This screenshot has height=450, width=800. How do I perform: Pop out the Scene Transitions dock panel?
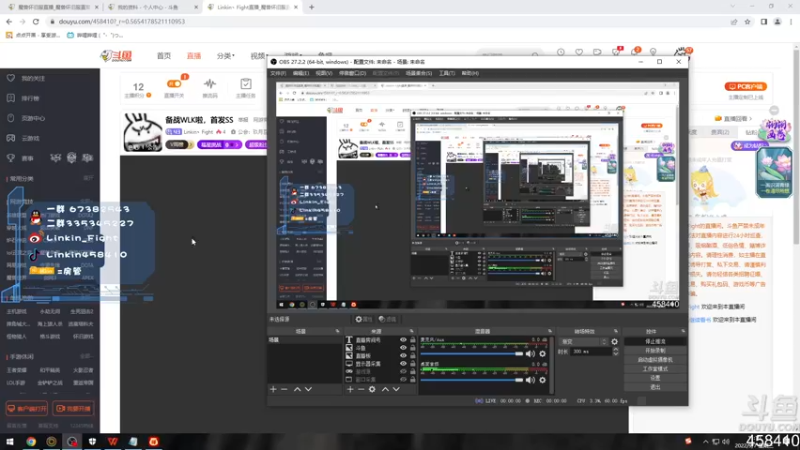(x=616, y=331)
